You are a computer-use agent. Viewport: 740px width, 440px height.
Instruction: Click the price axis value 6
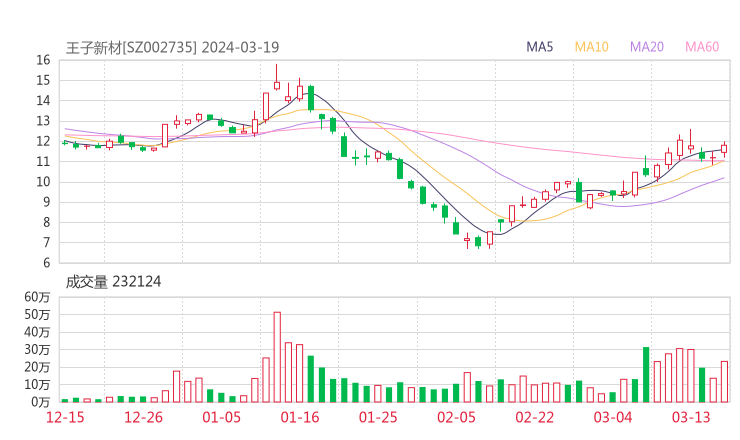(47, 263)
